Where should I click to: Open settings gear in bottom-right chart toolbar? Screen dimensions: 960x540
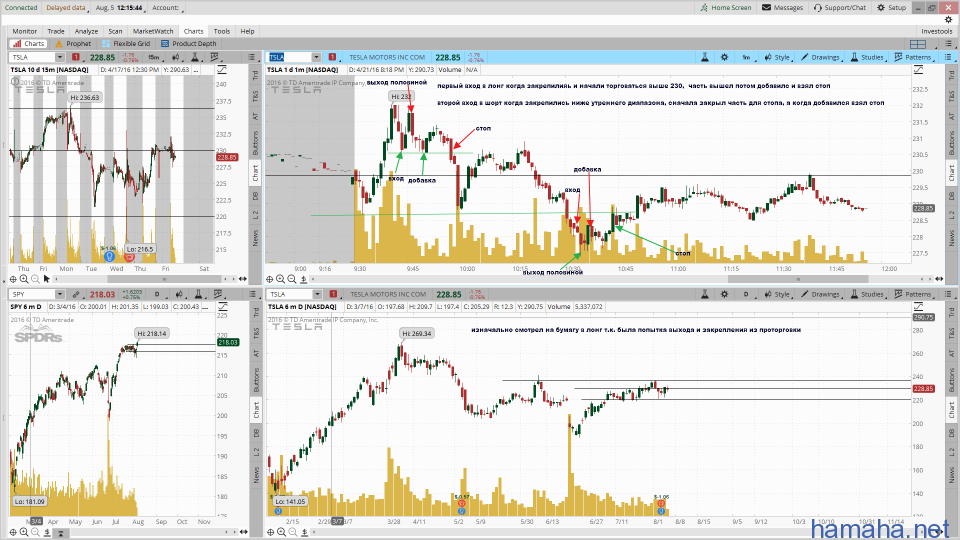[x=725, y=294]
